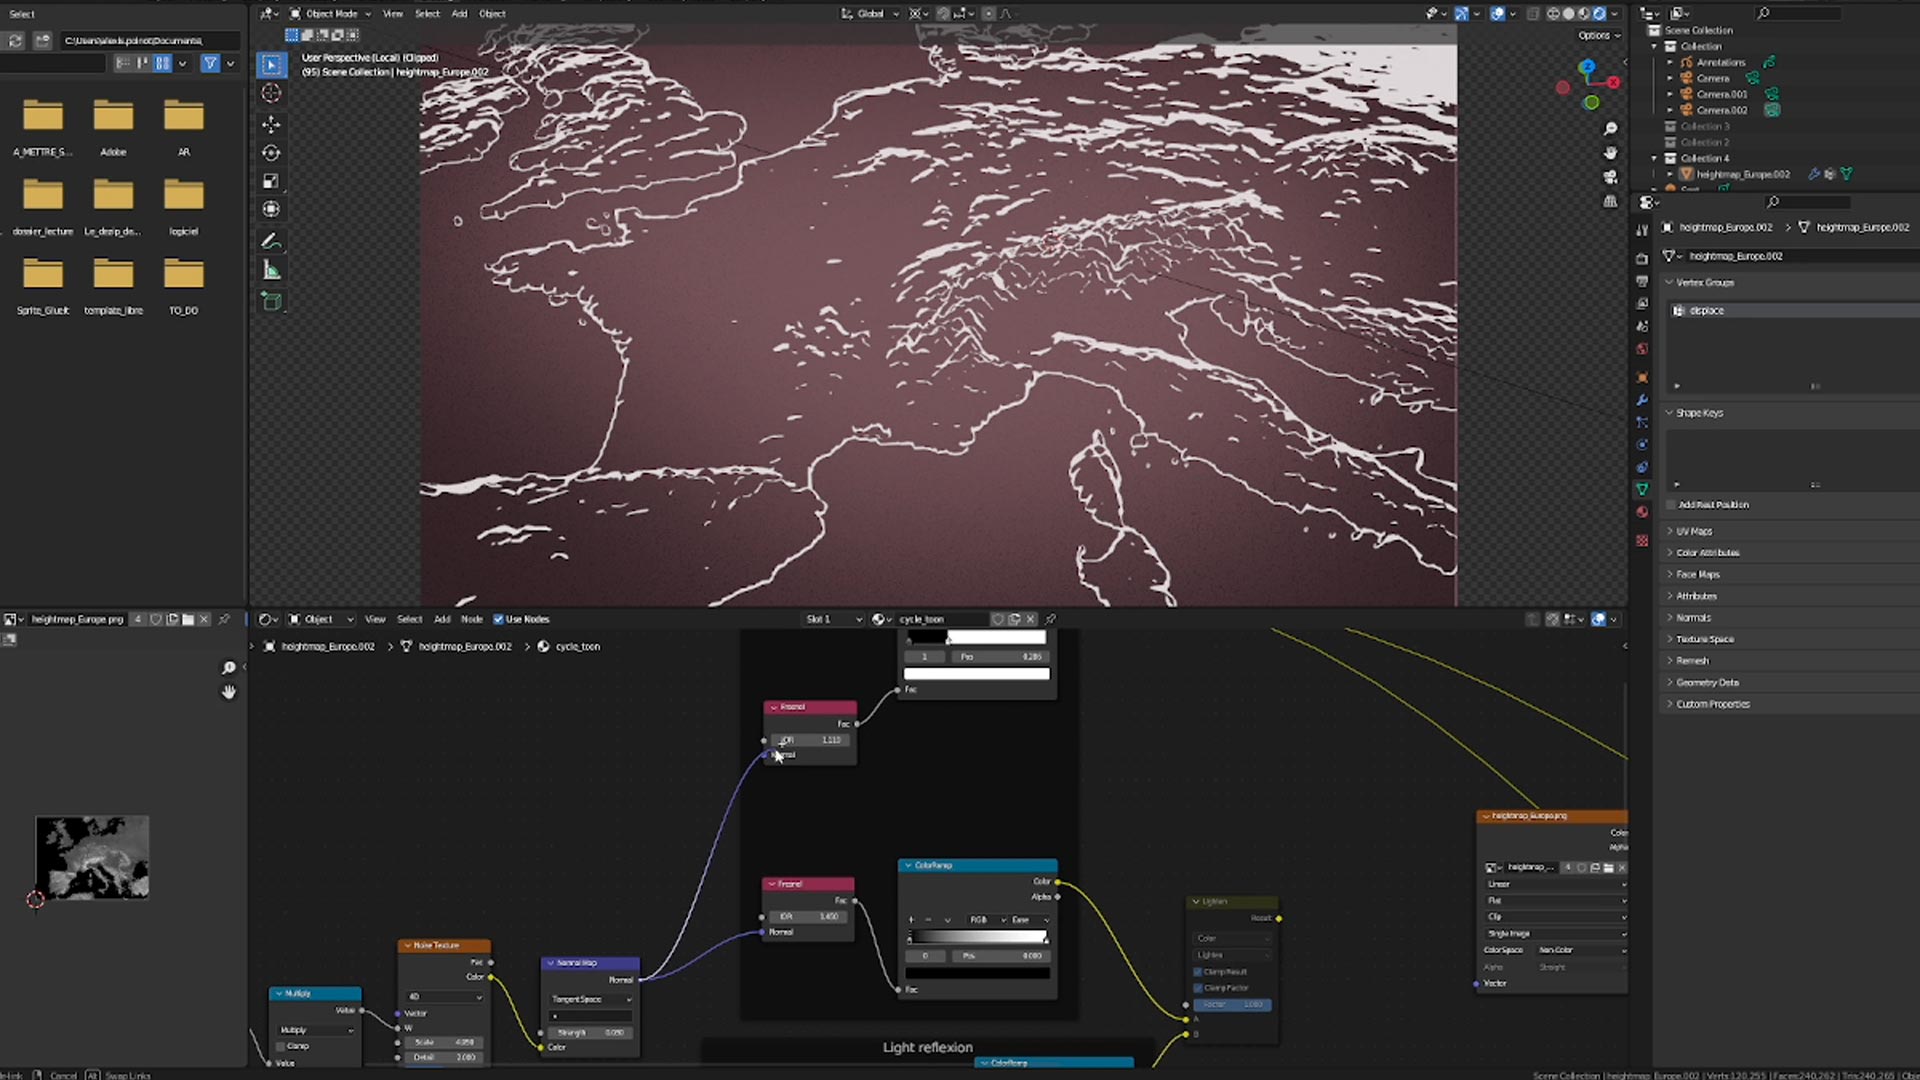Image resolution: width=1920 pixels, height=1080 pixels.
Task: Switch viewport to wireframe shading
Action: (x=1553, y=14)
